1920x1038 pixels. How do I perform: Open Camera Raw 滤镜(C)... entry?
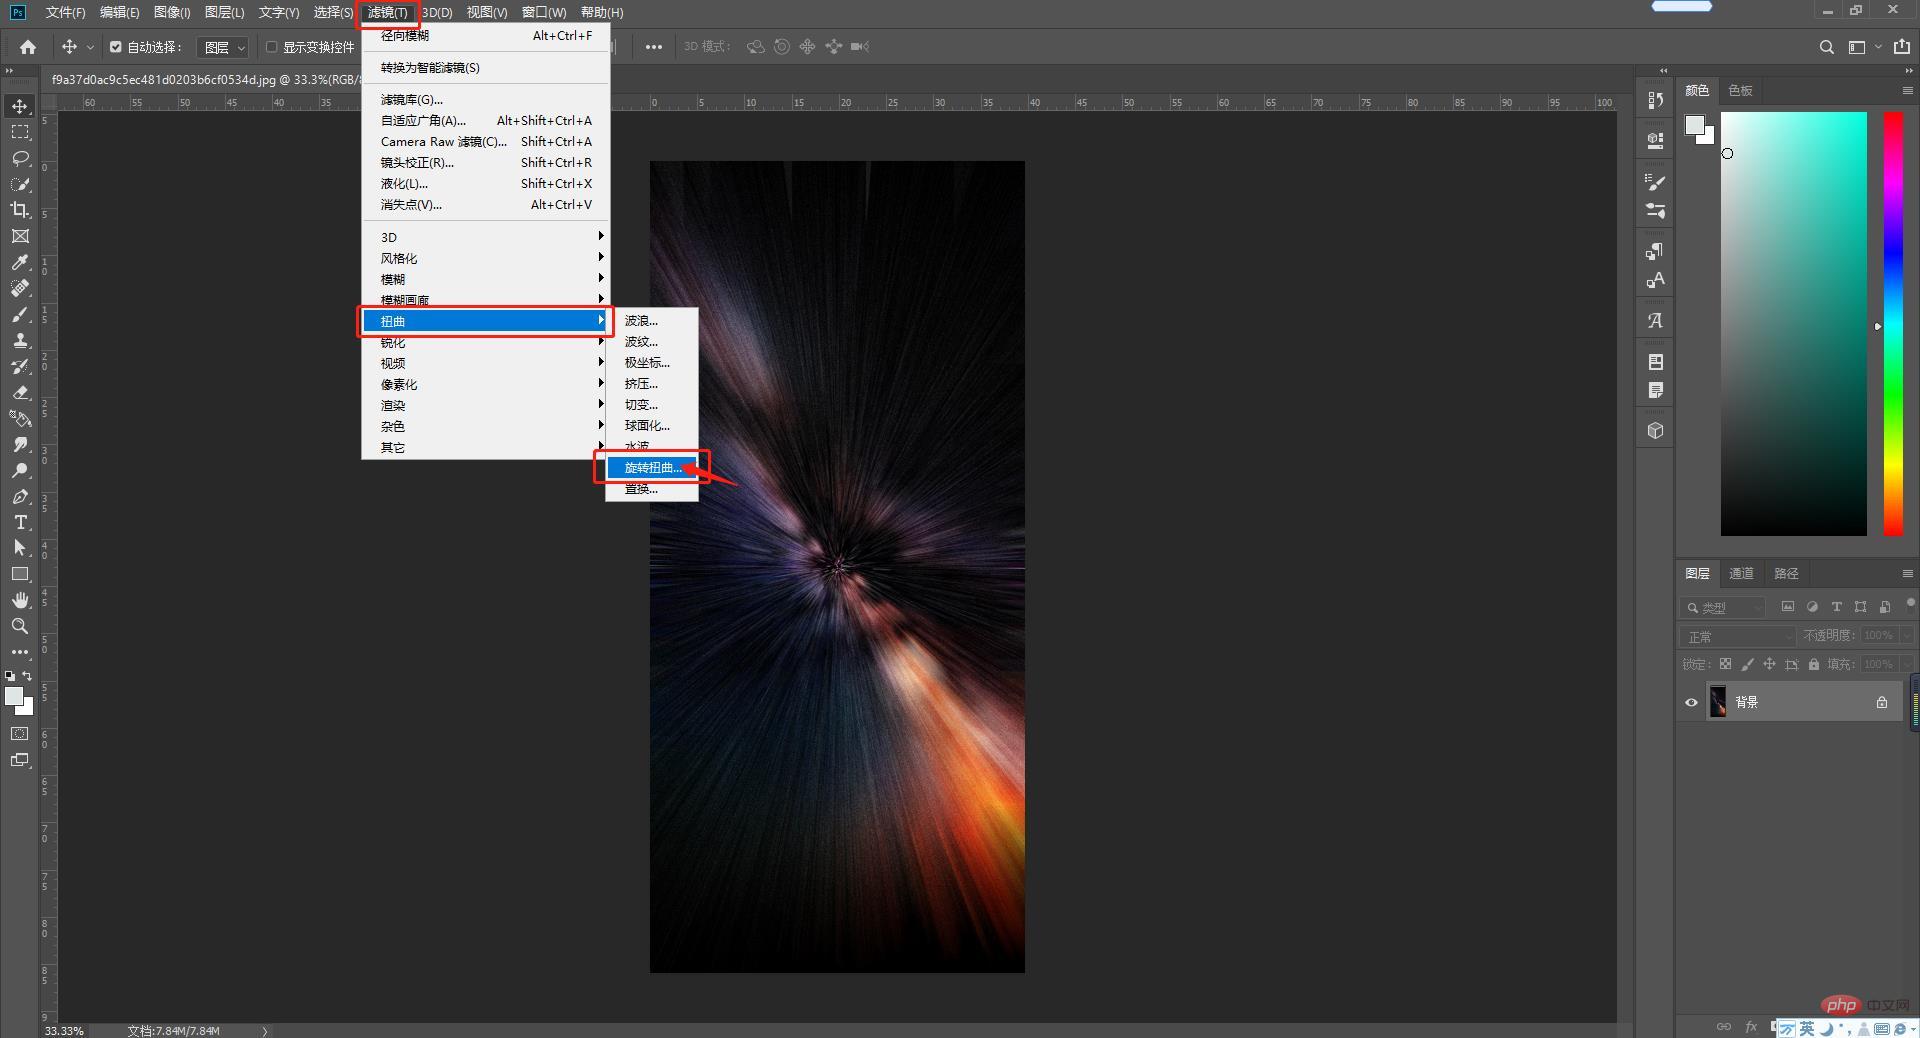point(486,141)
